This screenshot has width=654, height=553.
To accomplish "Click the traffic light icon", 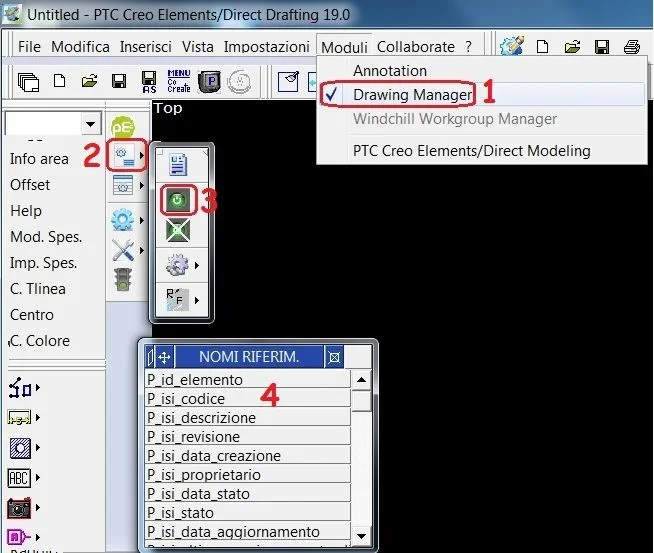I will click(x=123, y=279).
